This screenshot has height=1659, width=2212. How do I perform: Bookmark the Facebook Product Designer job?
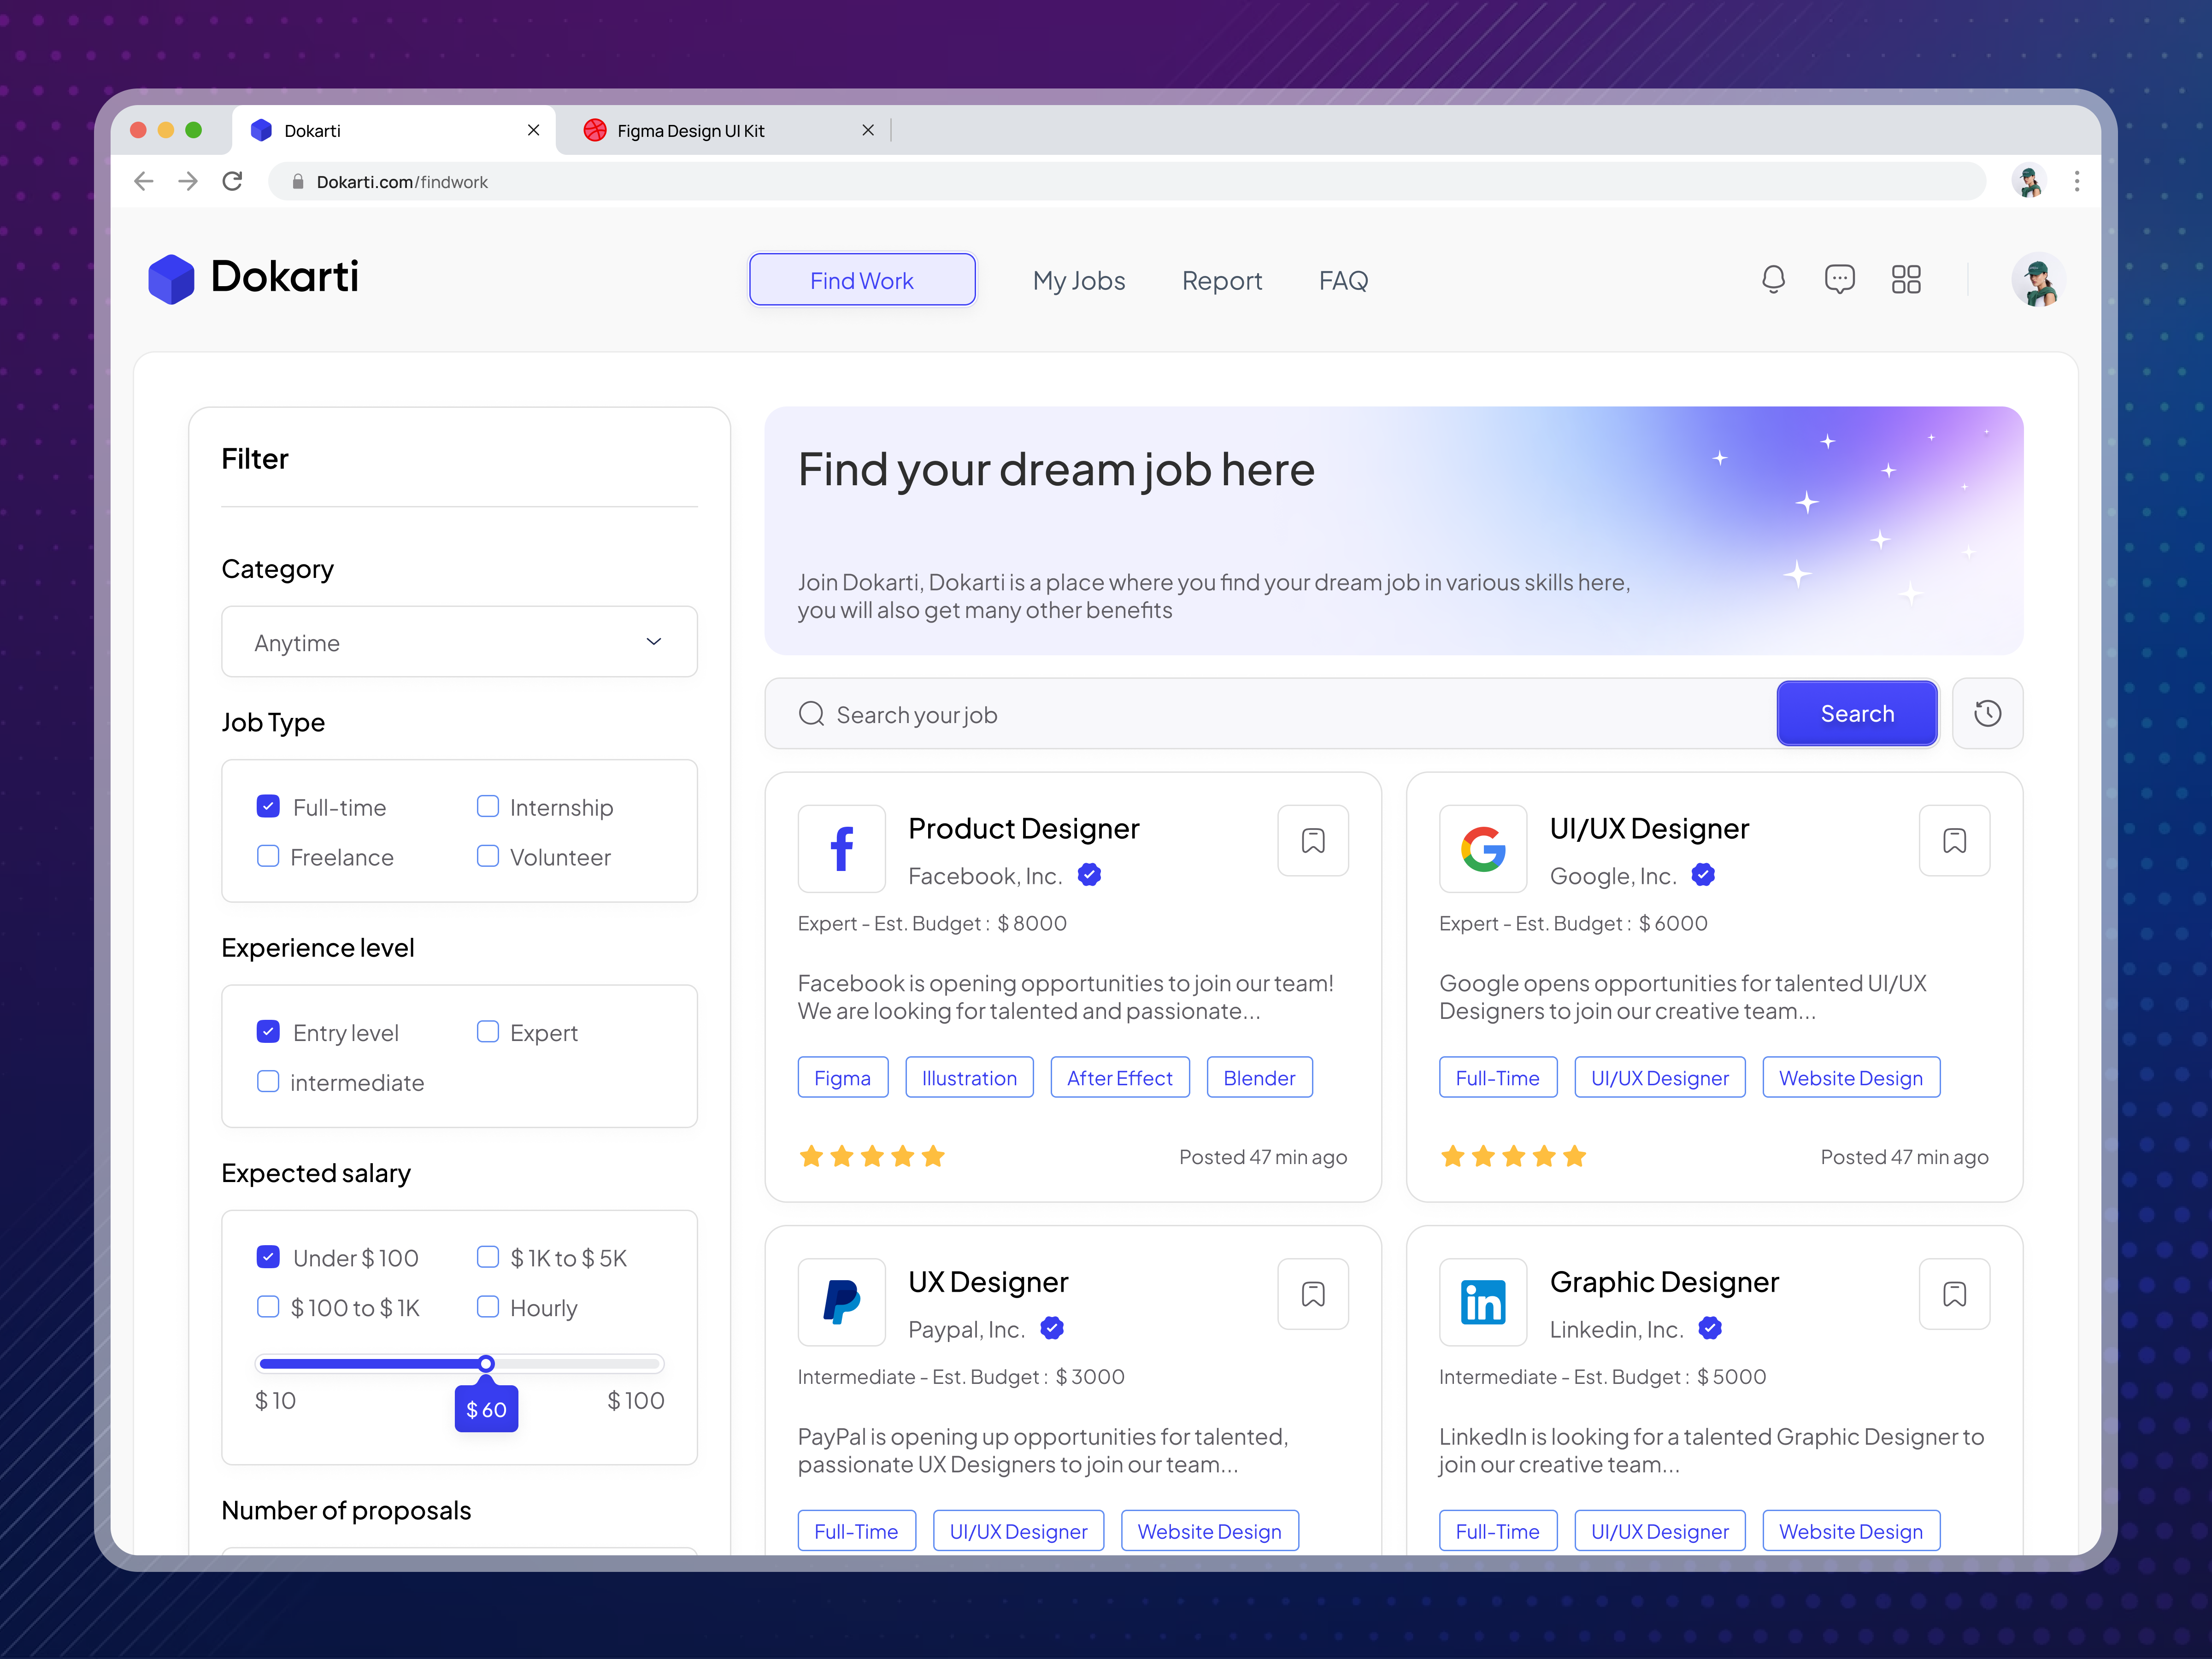click(1313, 841)
